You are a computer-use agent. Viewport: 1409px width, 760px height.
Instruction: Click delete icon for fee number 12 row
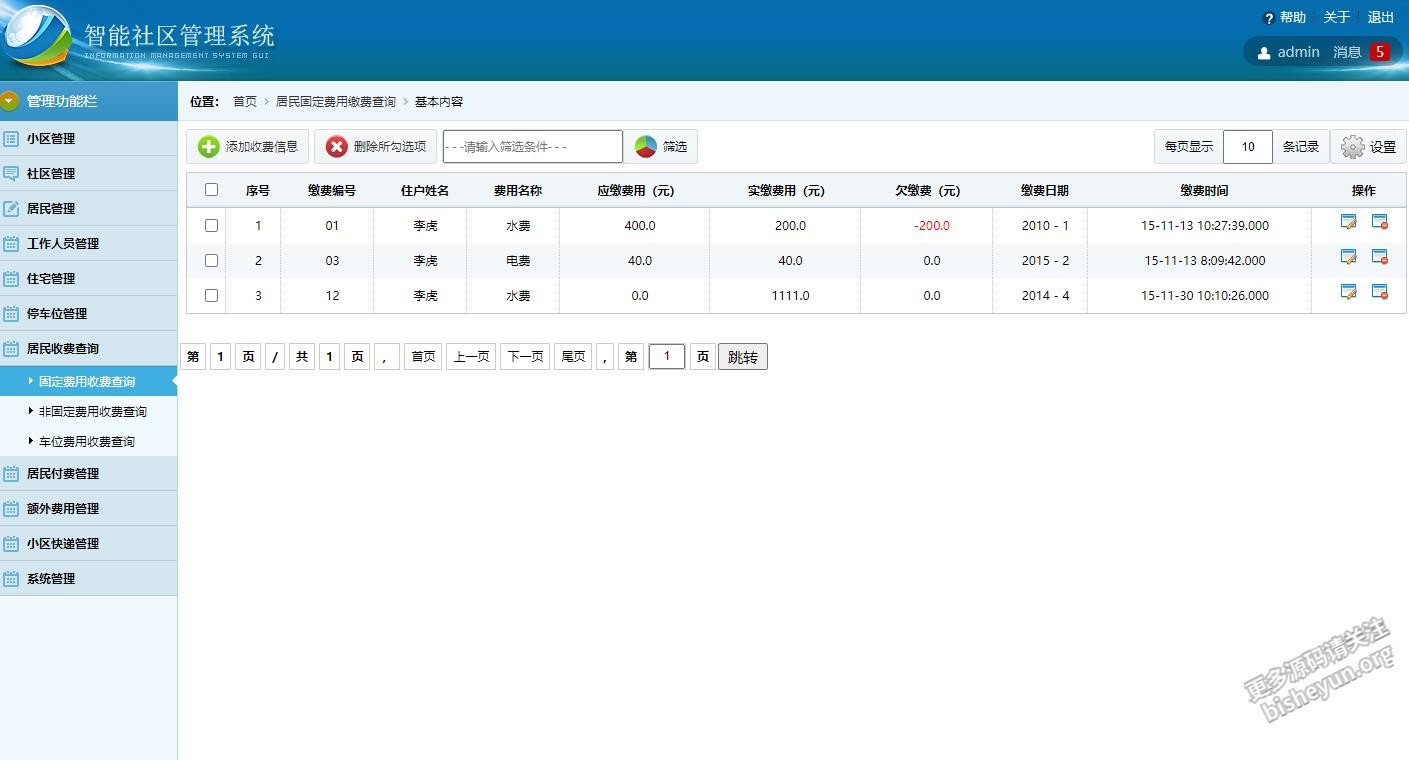coord(1380,292)
